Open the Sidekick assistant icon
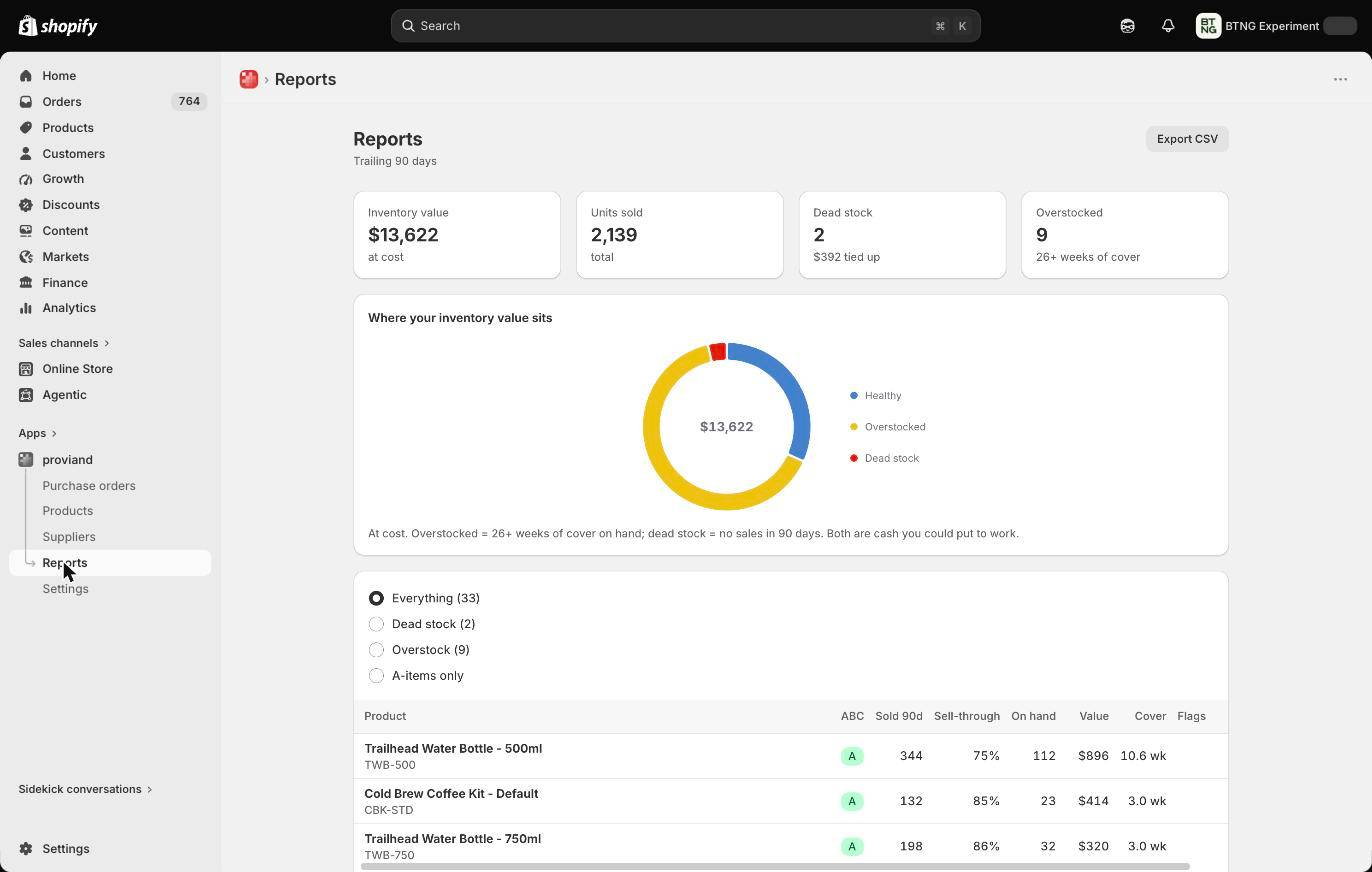1372x872 pixels. click(1127, 26)
